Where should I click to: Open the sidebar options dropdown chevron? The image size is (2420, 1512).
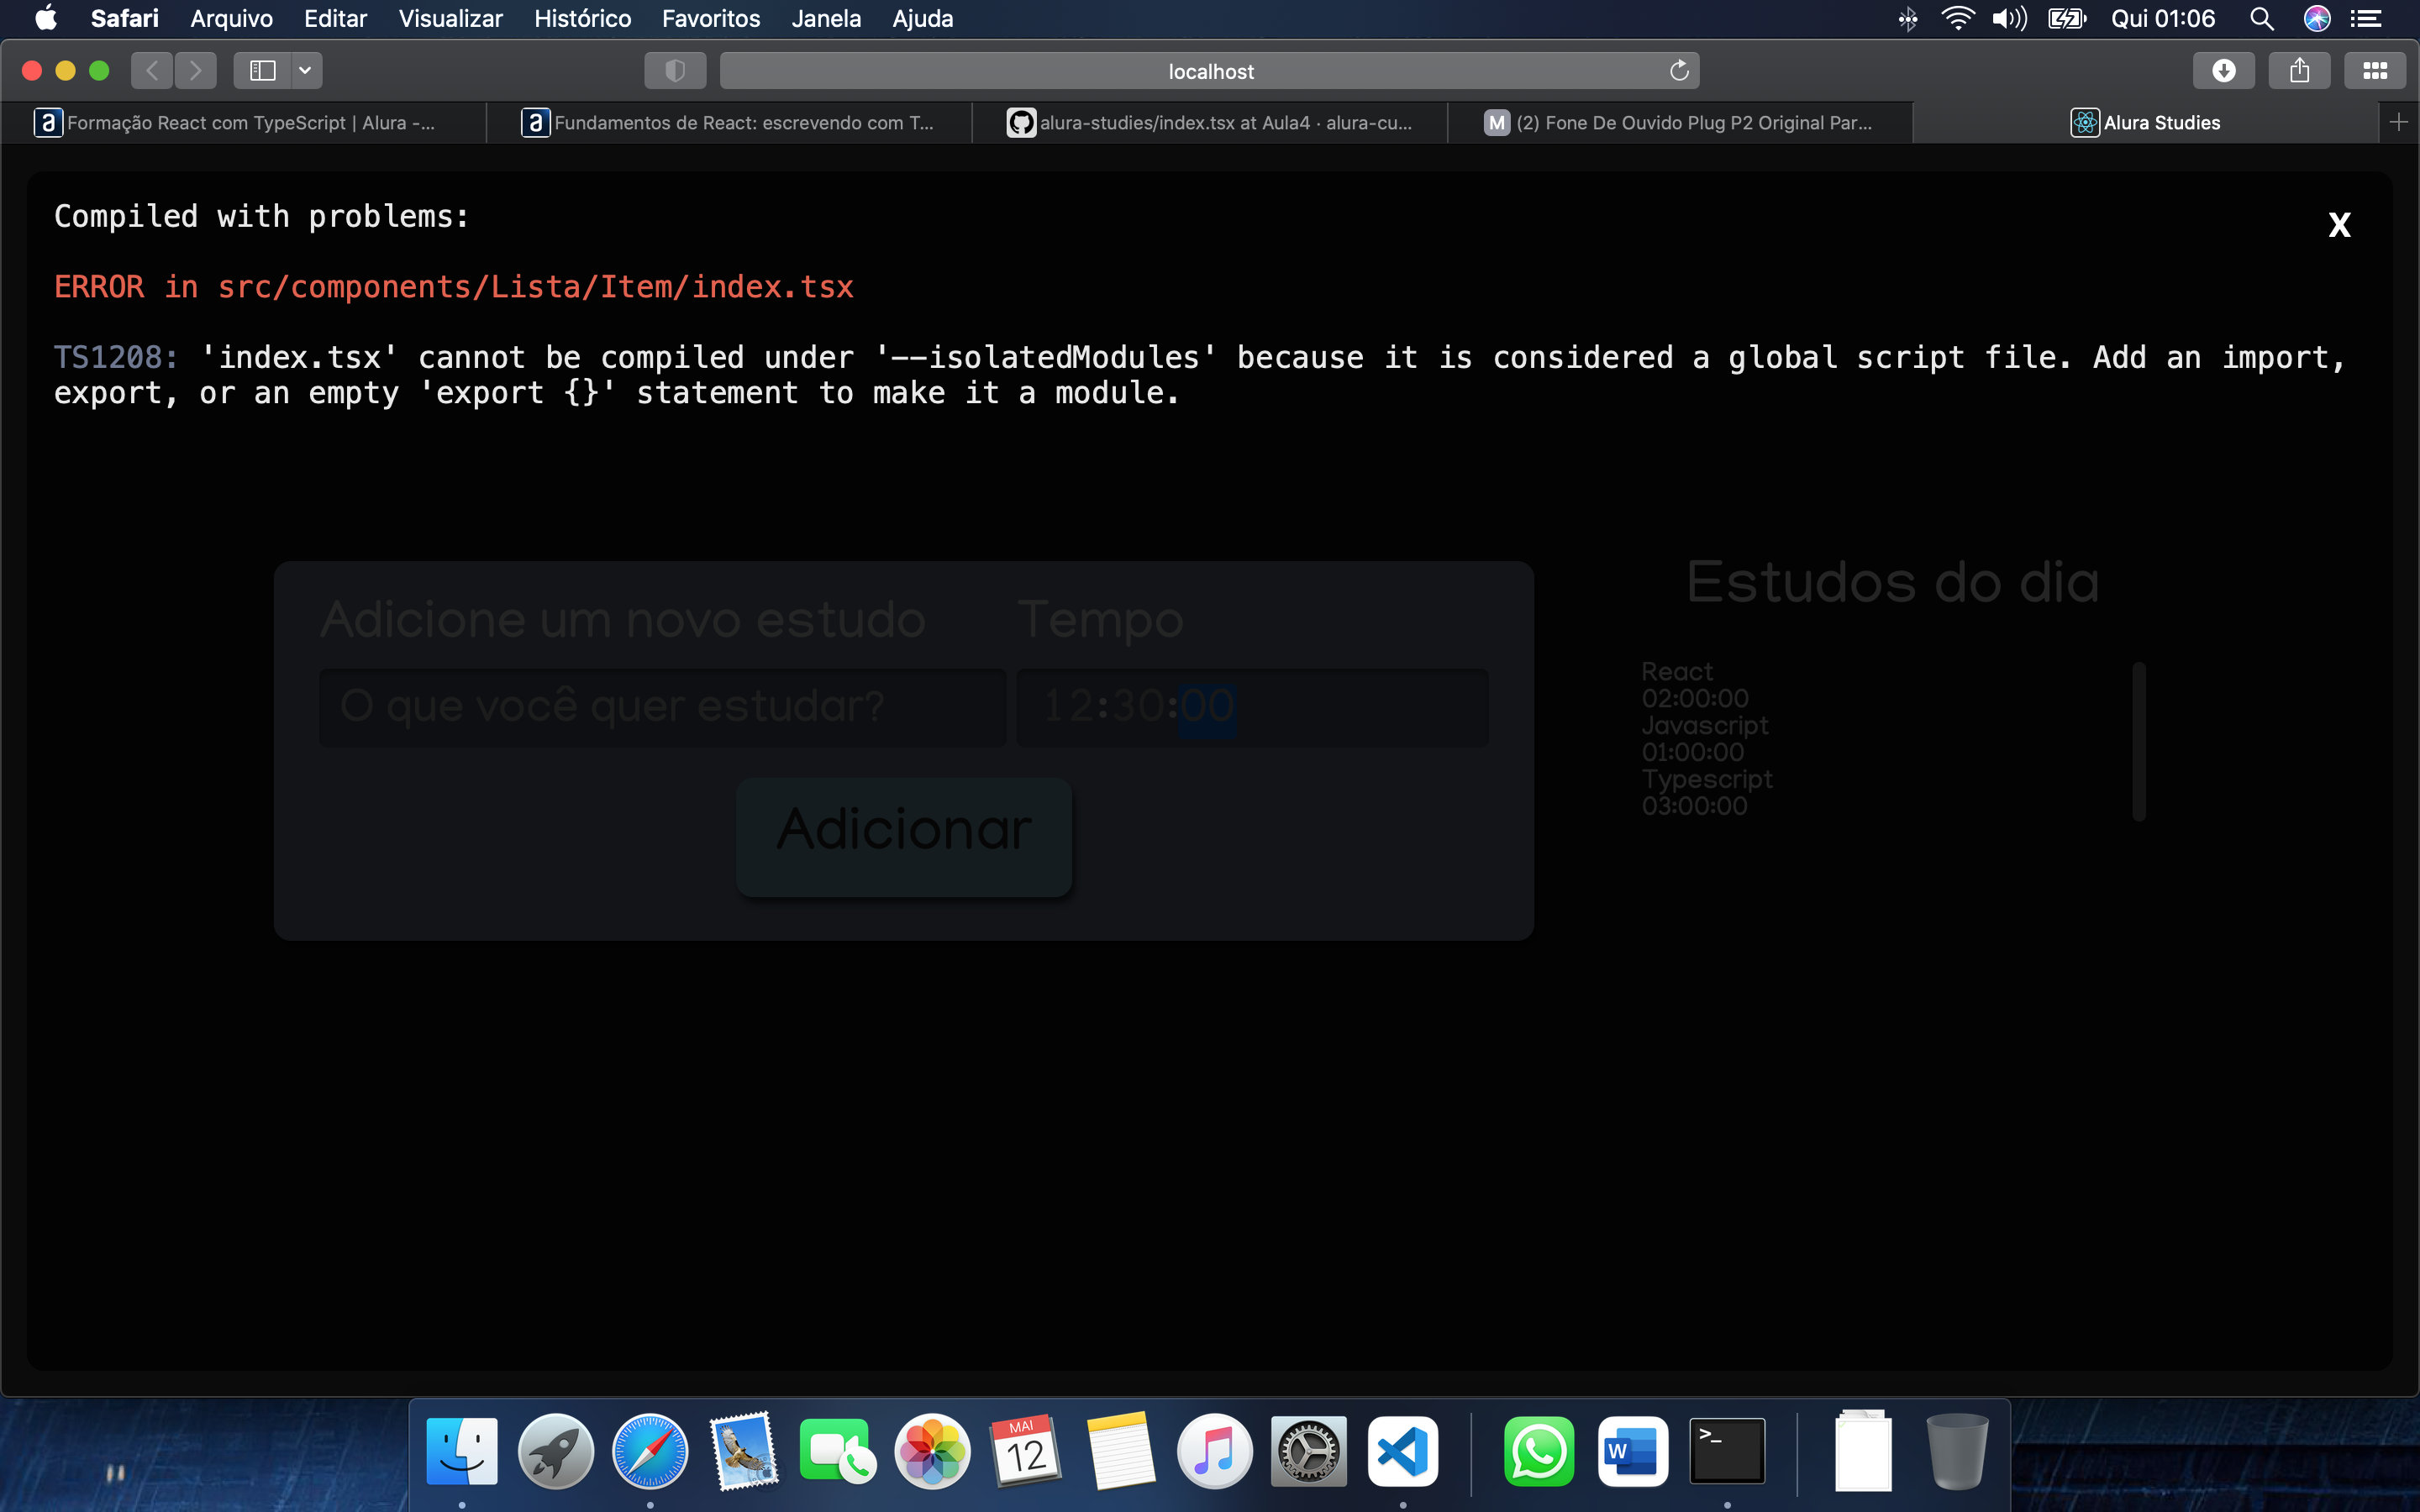point(306,70)
